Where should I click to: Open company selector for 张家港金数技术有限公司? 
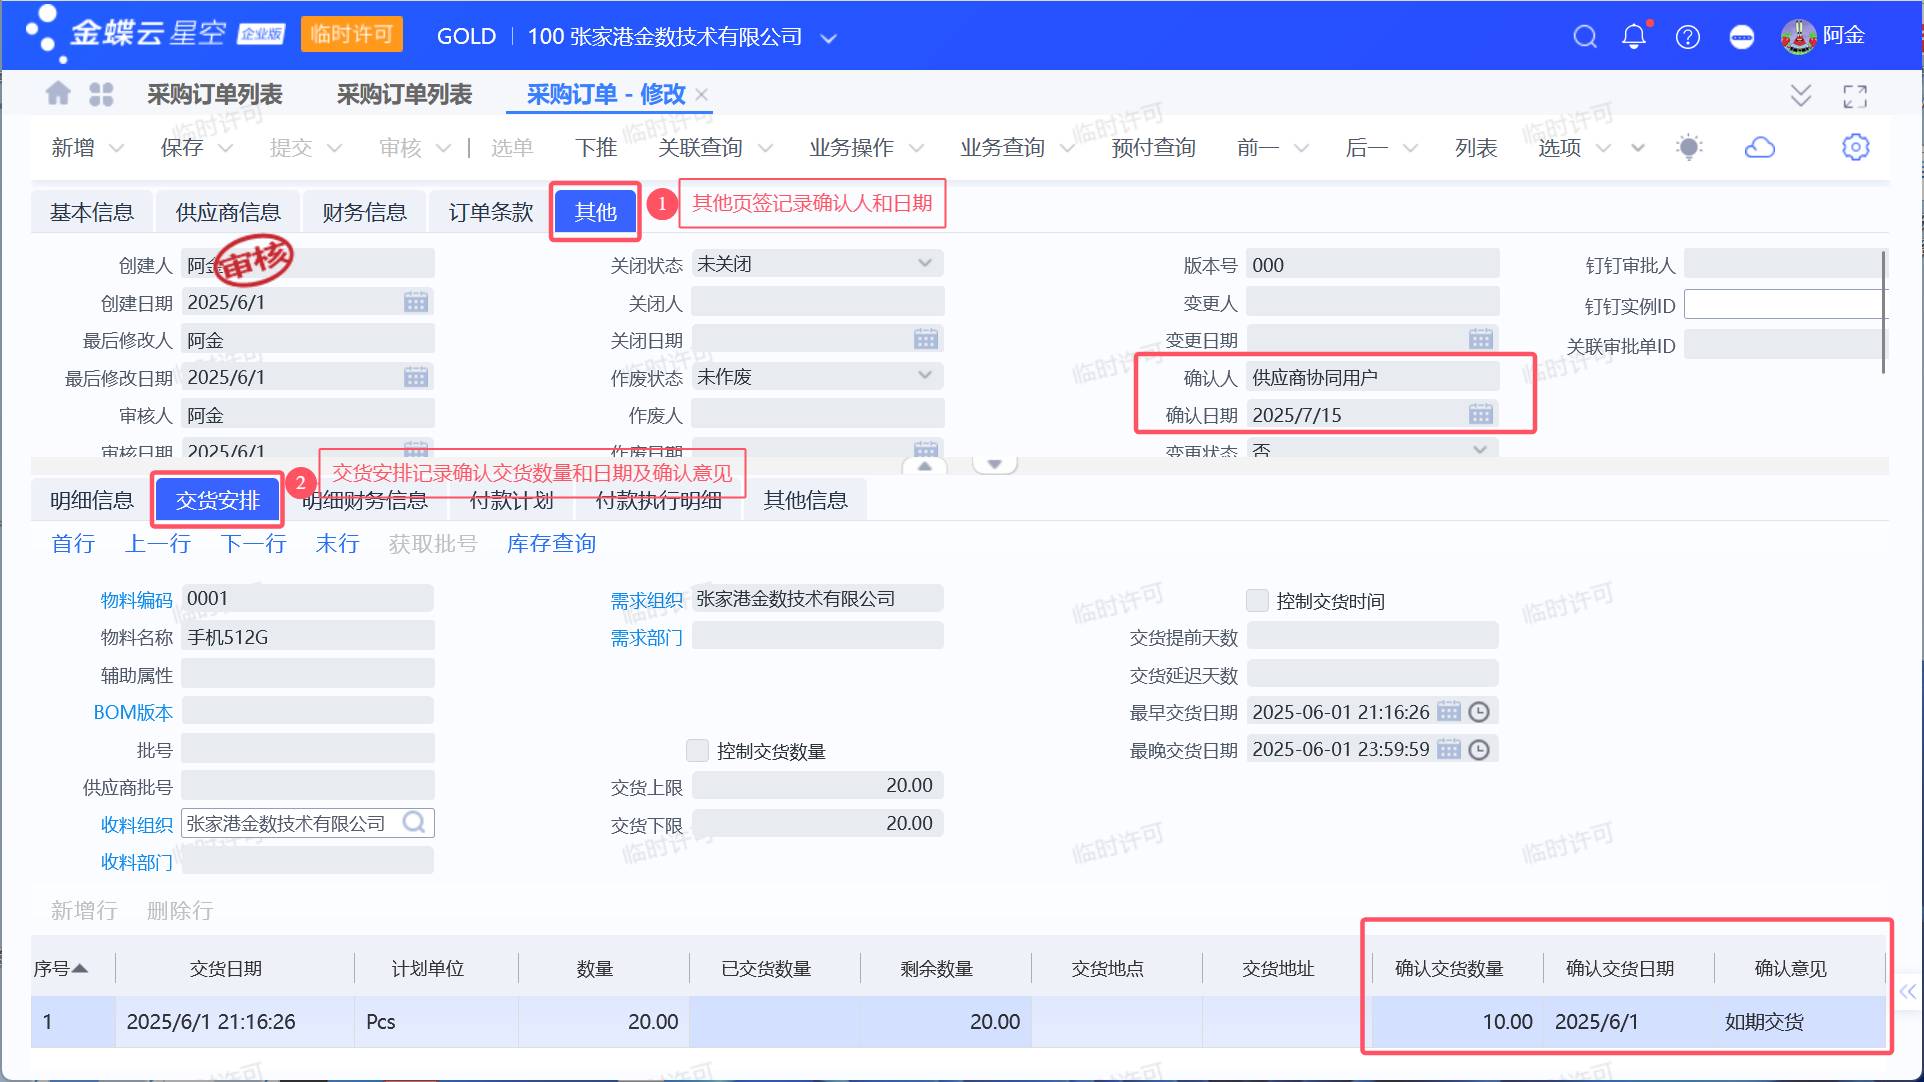[x=829, y=36]
